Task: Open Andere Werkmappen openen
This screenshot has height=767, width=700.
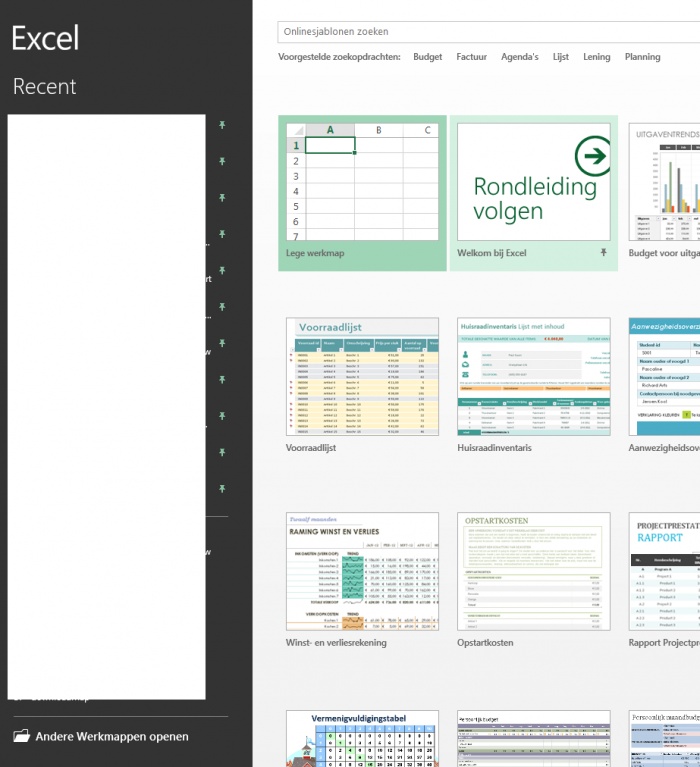Action: [101, 736]
